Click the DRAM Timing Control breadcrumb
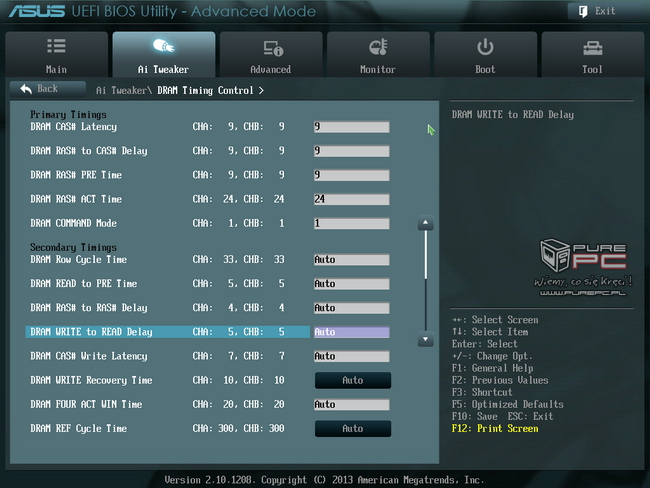This screenshot has width=650, height=488. click(x=205, y=90)
